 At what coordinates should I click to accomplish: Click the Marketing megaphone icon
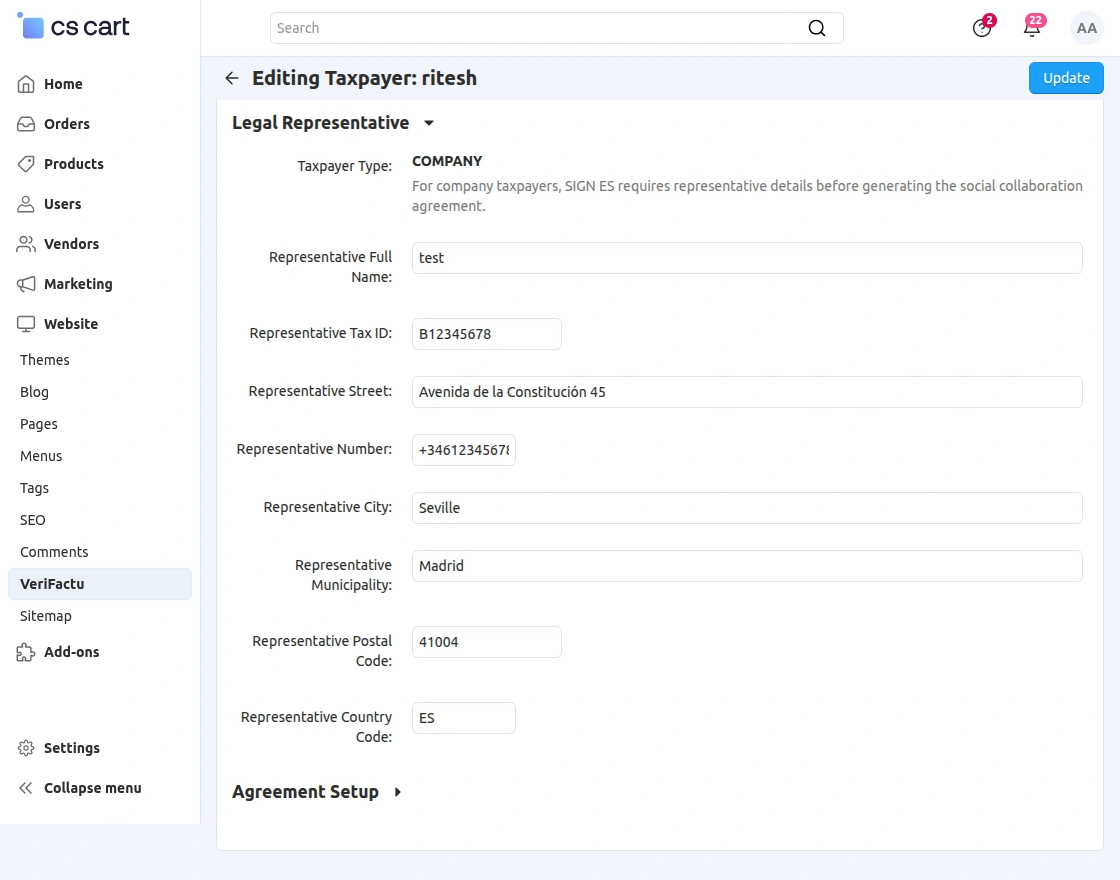26,284
